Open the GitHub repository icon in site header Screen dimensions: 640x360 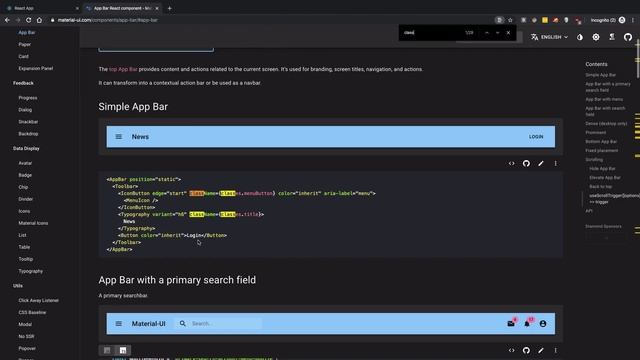pyautogui.click(x=628, y=37)
